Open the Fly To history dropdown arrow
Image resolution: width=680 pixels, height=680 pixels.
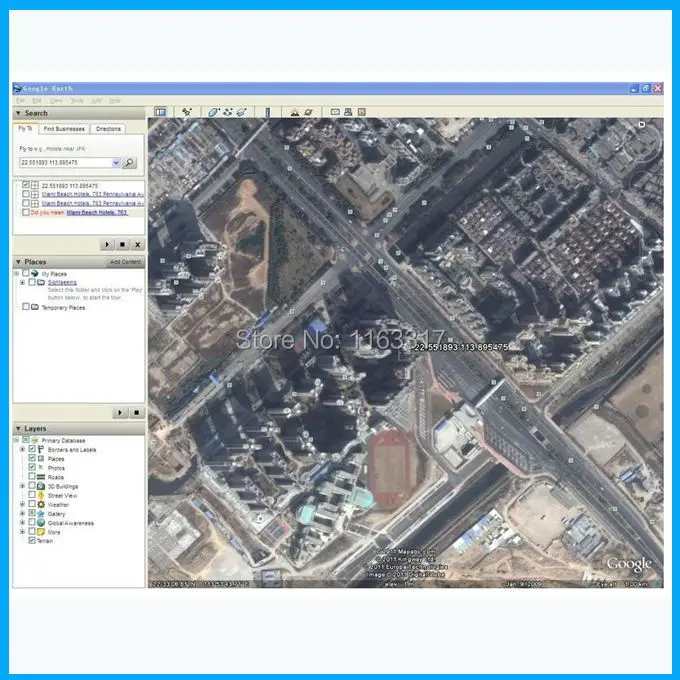pos(116,163)
